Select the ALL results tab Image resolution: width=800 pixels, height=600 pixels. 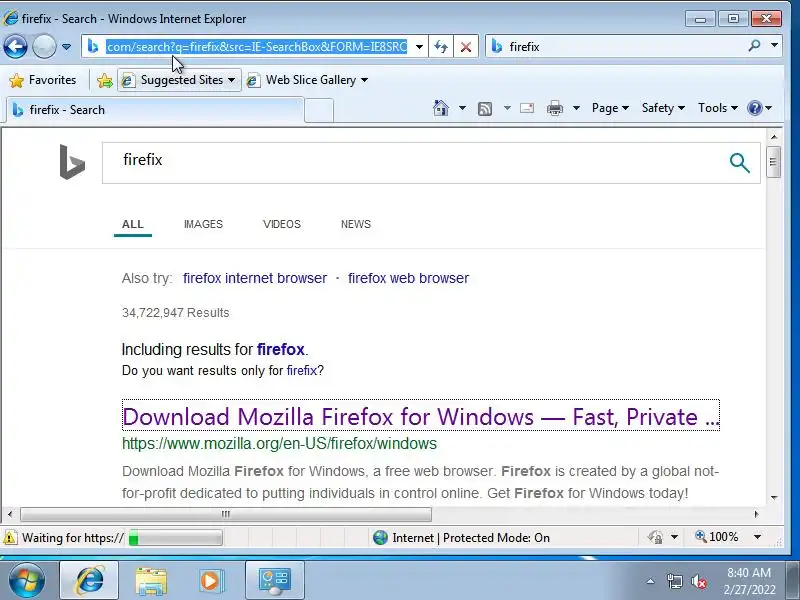pyautogui.click(x=133, y=224)
